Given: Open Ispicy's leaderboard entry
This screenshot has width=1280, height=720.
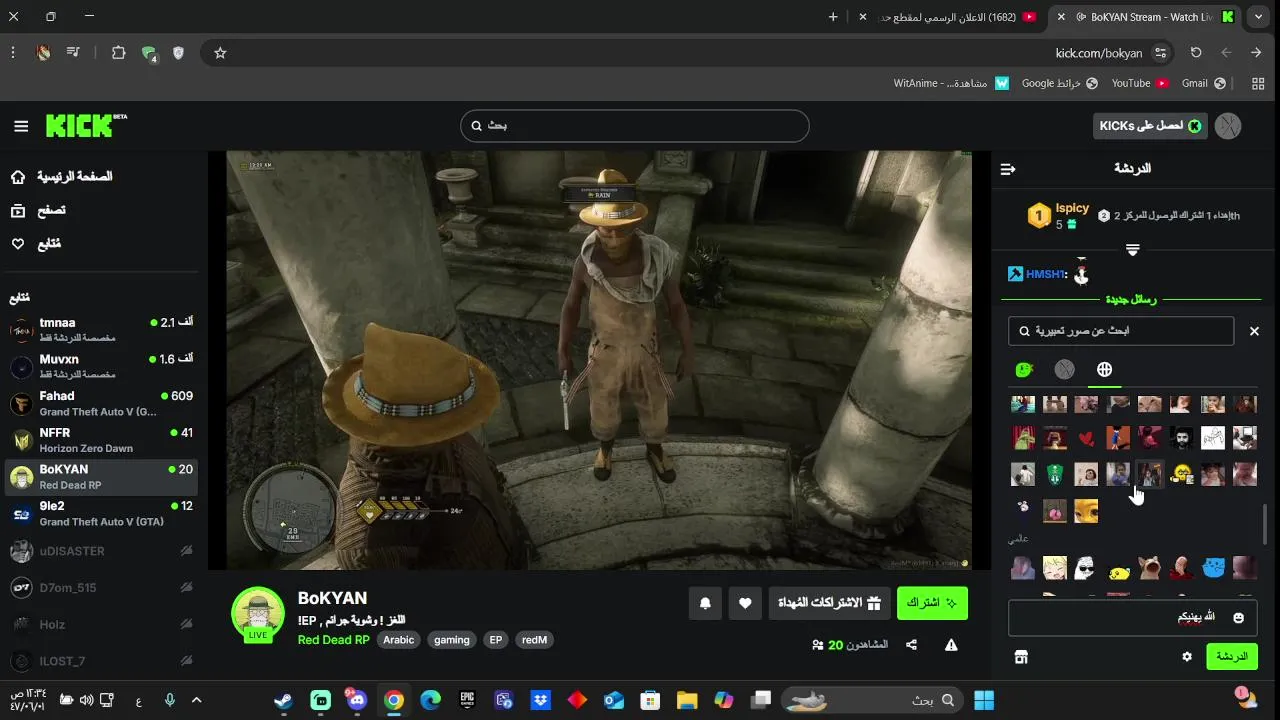Looking at the screenshot, I should (x=1059, y=216).
